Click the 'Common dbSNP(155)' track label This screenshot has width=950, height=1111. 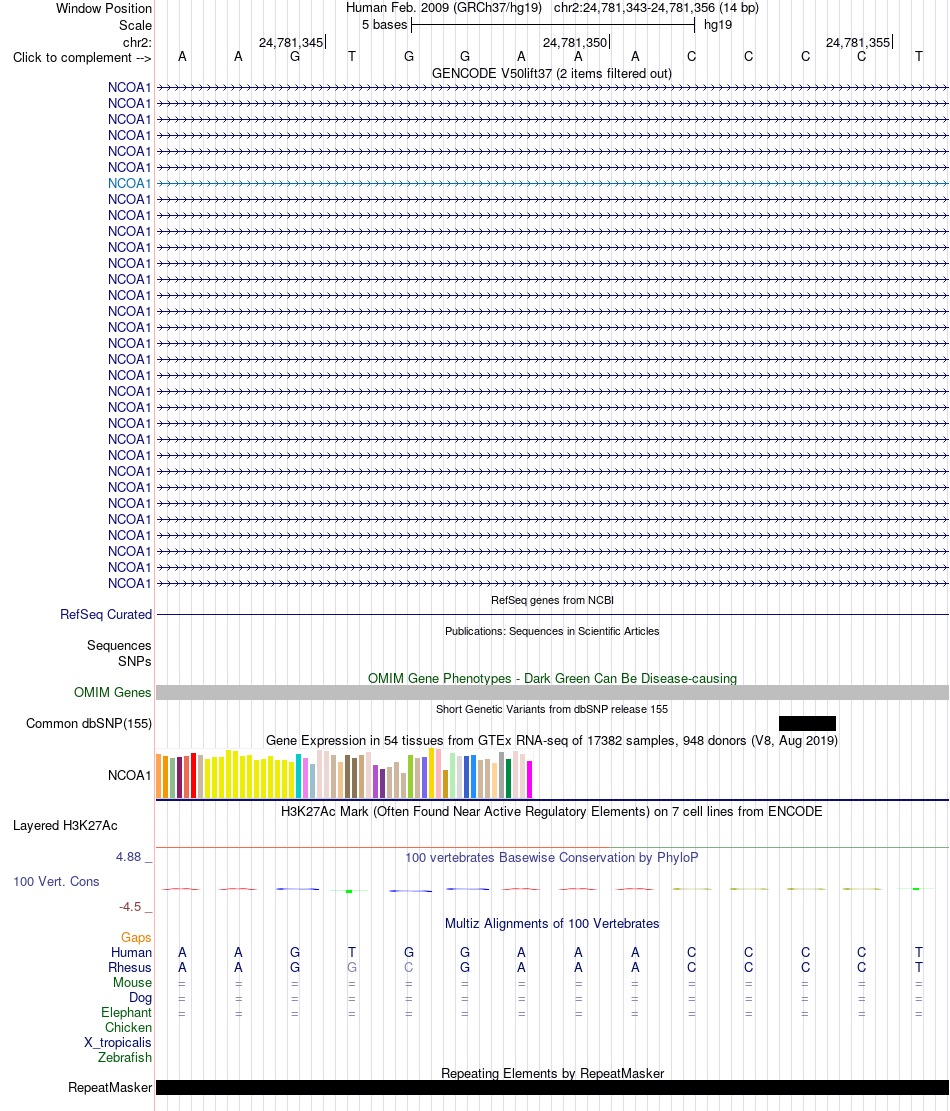pyautogui.click(x=89, y=723)
